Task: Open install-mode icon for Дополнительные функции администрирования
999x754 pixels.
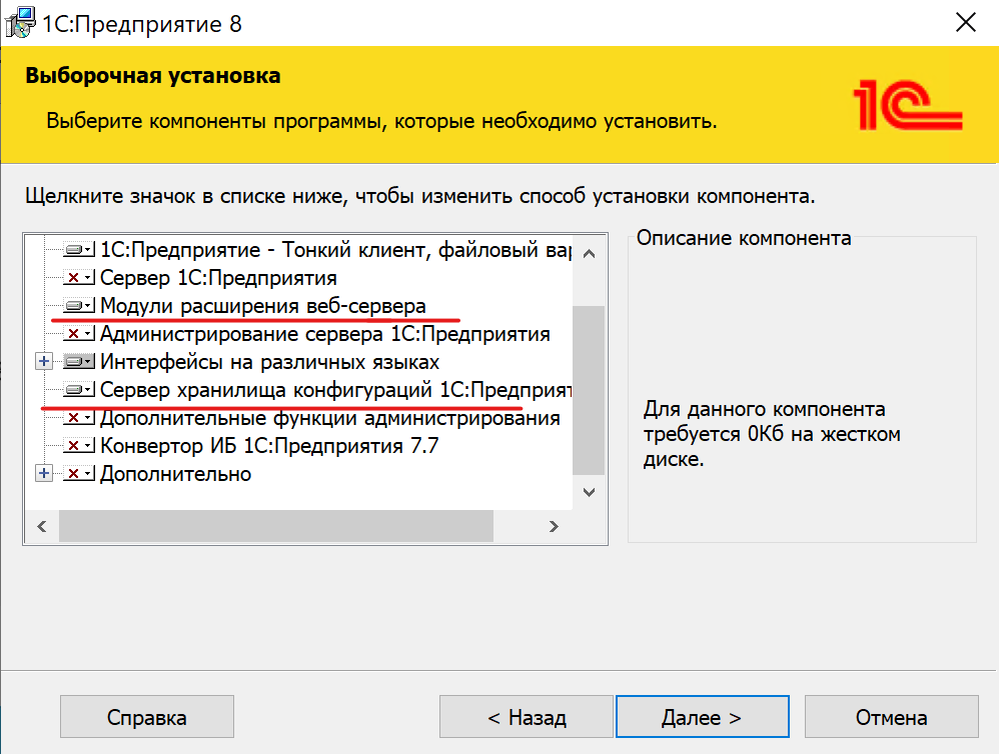Action: pos(79,418)
